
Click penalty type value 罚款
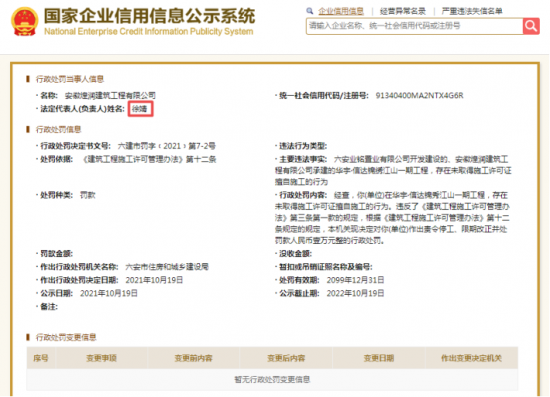point(88,195)
